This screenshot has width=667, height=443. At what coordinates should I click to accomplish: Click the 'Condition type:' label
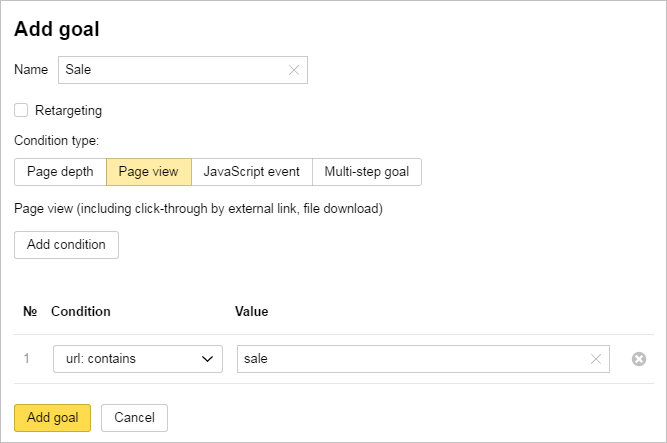56,141
